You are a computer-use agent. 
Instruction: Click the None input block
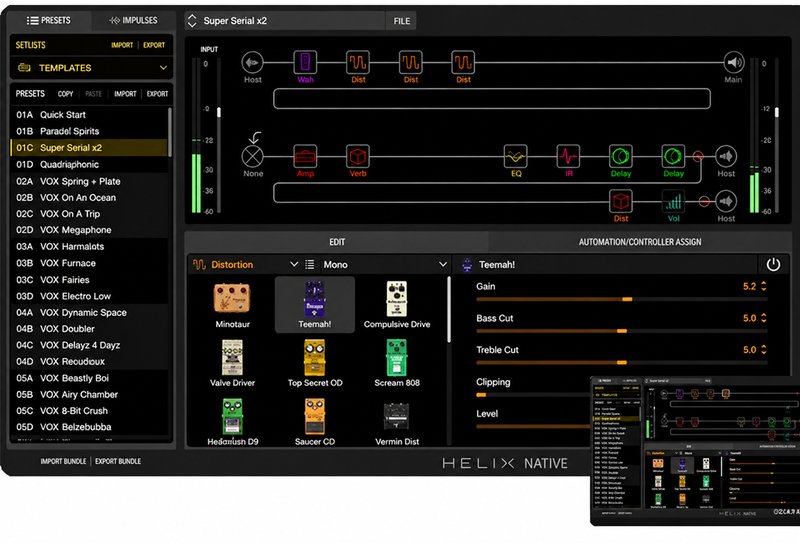click(x=253, y=156)
